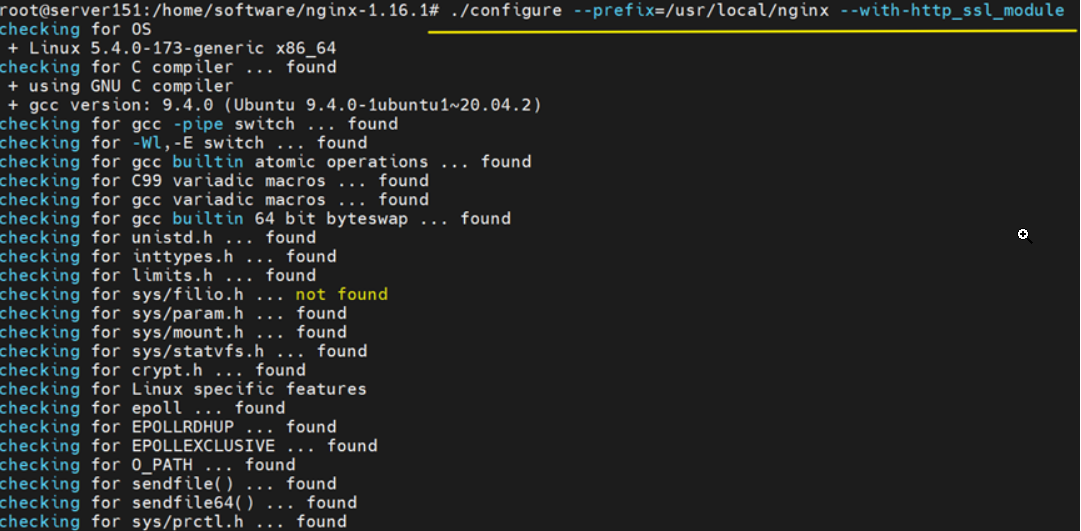Click the 'EPOLLEXCLUSIVE' check line
The image size is (1081, 531).
click(x=188, y=446)
